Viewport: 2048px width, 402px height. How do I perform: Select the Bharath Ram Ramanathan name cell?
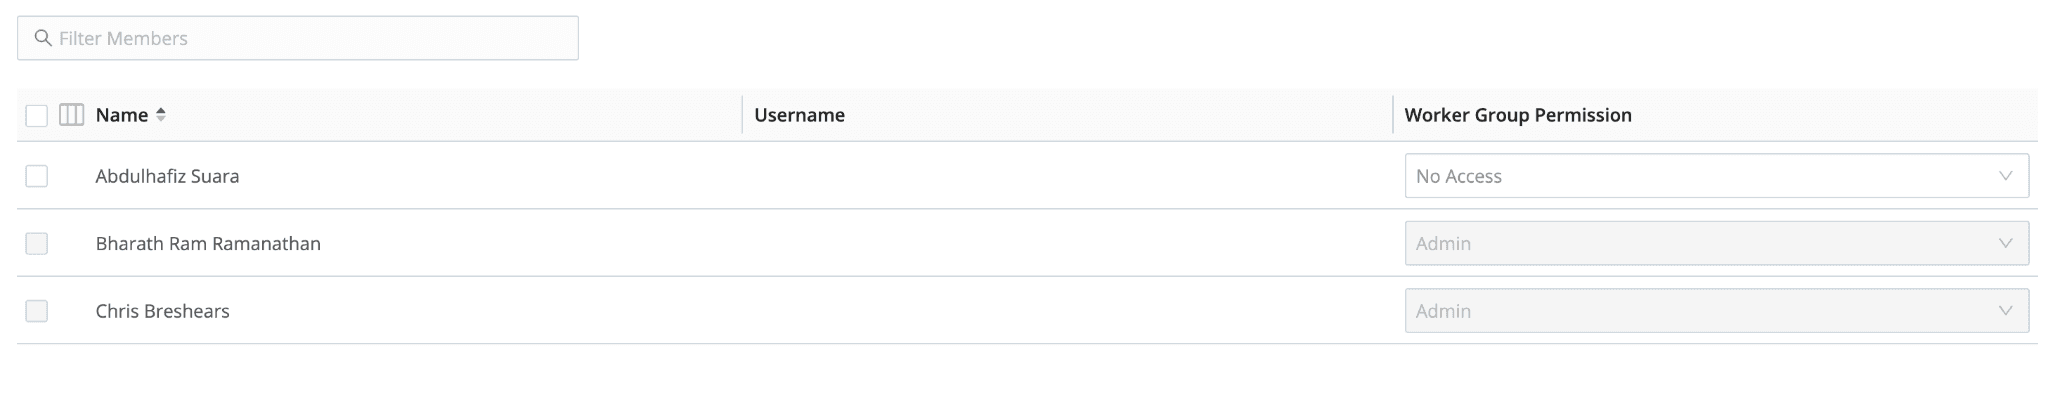coord(208,243)
